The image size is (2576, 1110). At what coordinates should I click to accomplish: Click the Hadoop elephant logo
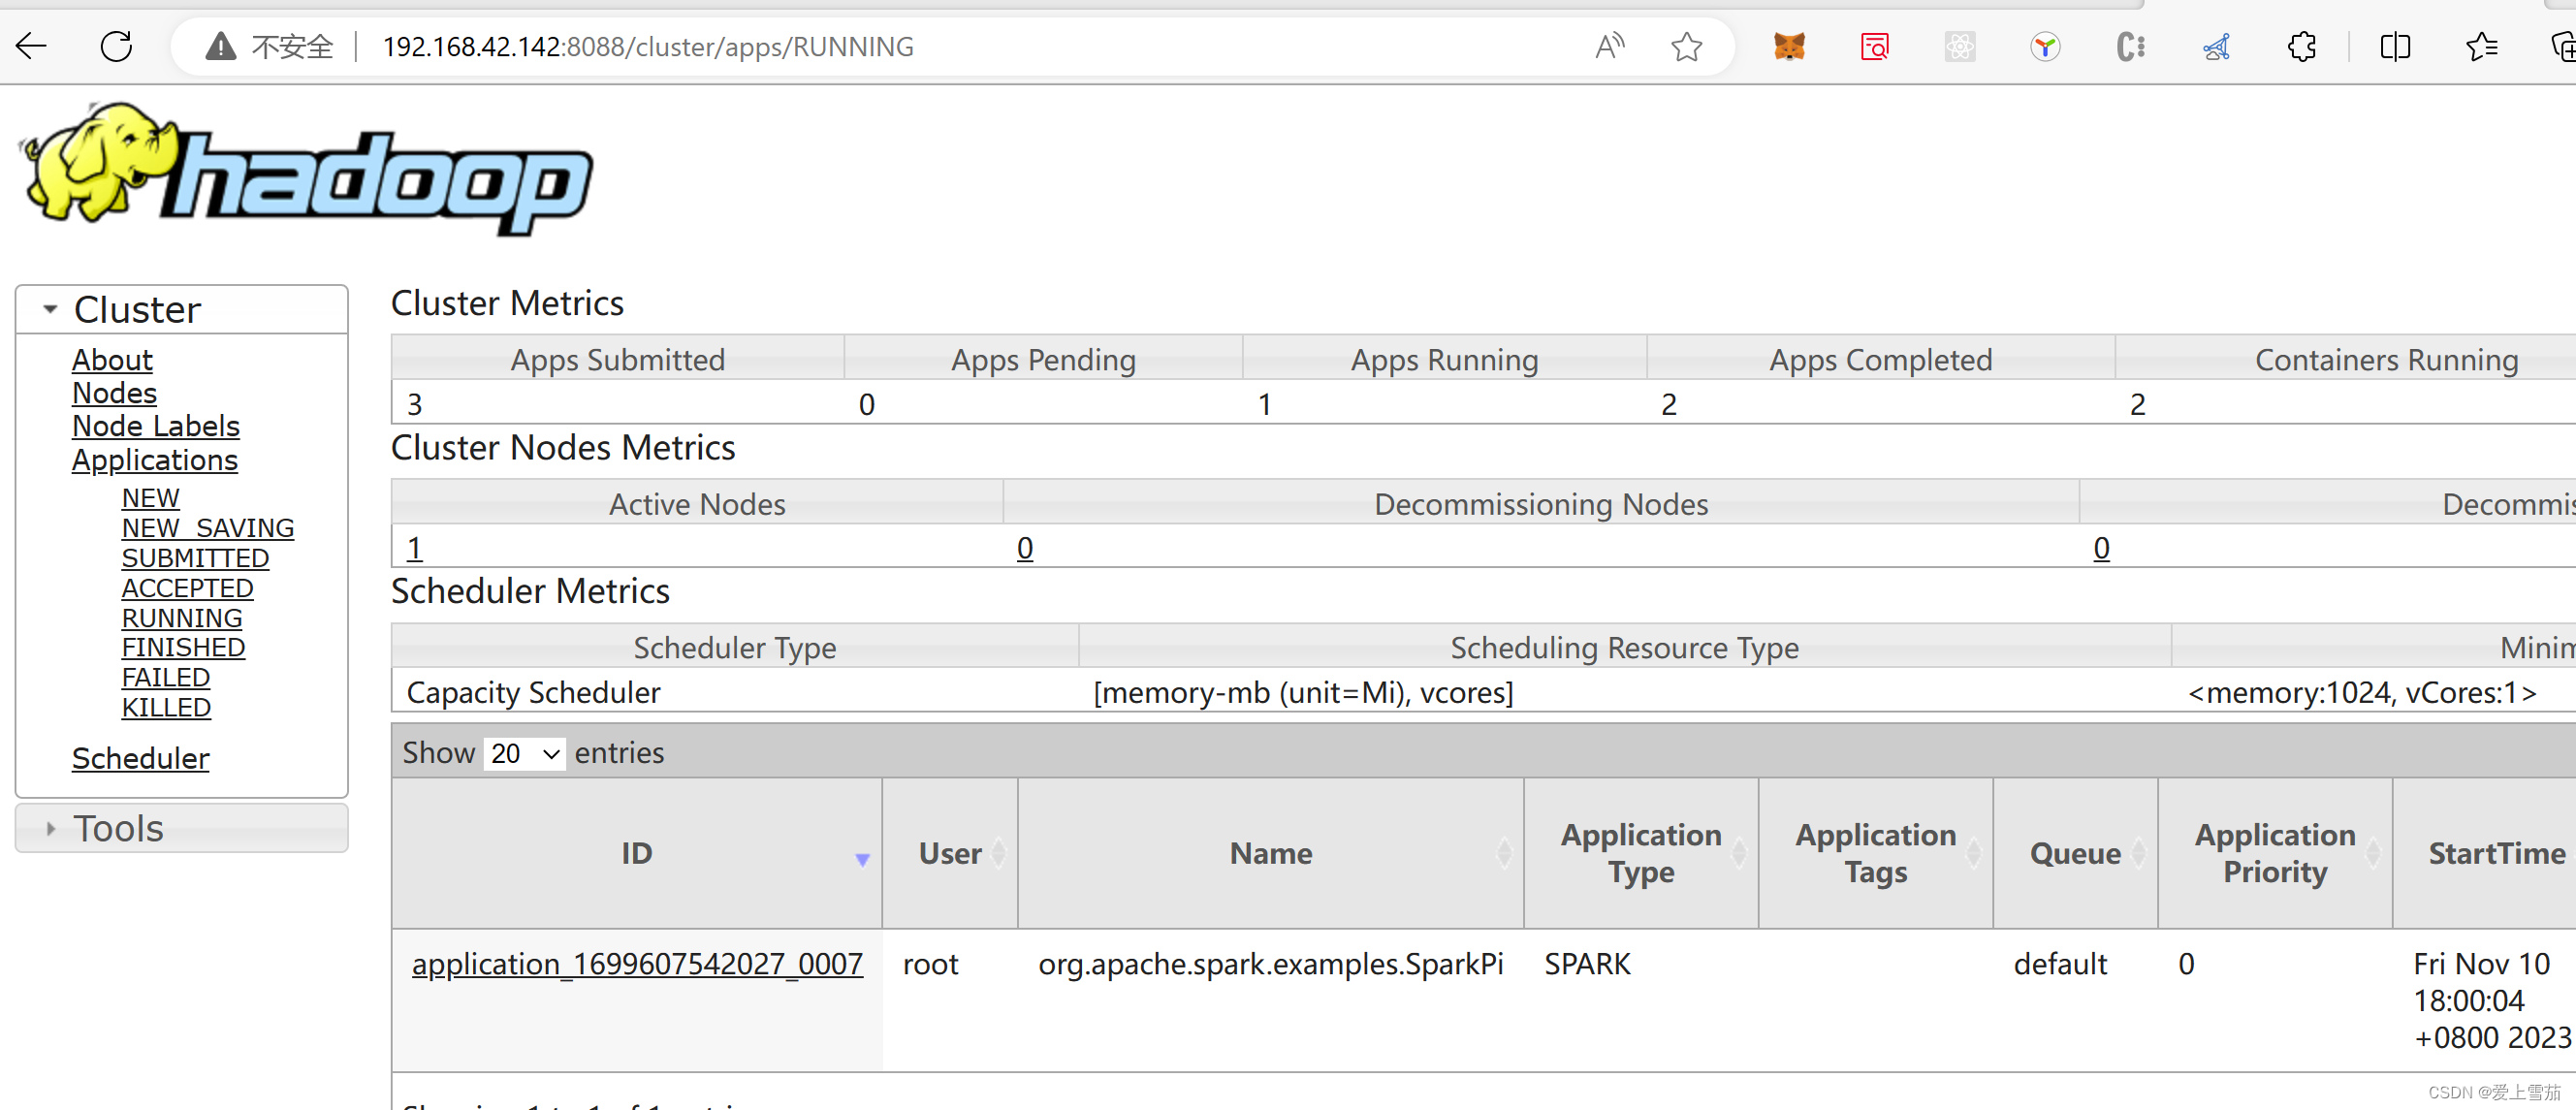tap(306, 170)
